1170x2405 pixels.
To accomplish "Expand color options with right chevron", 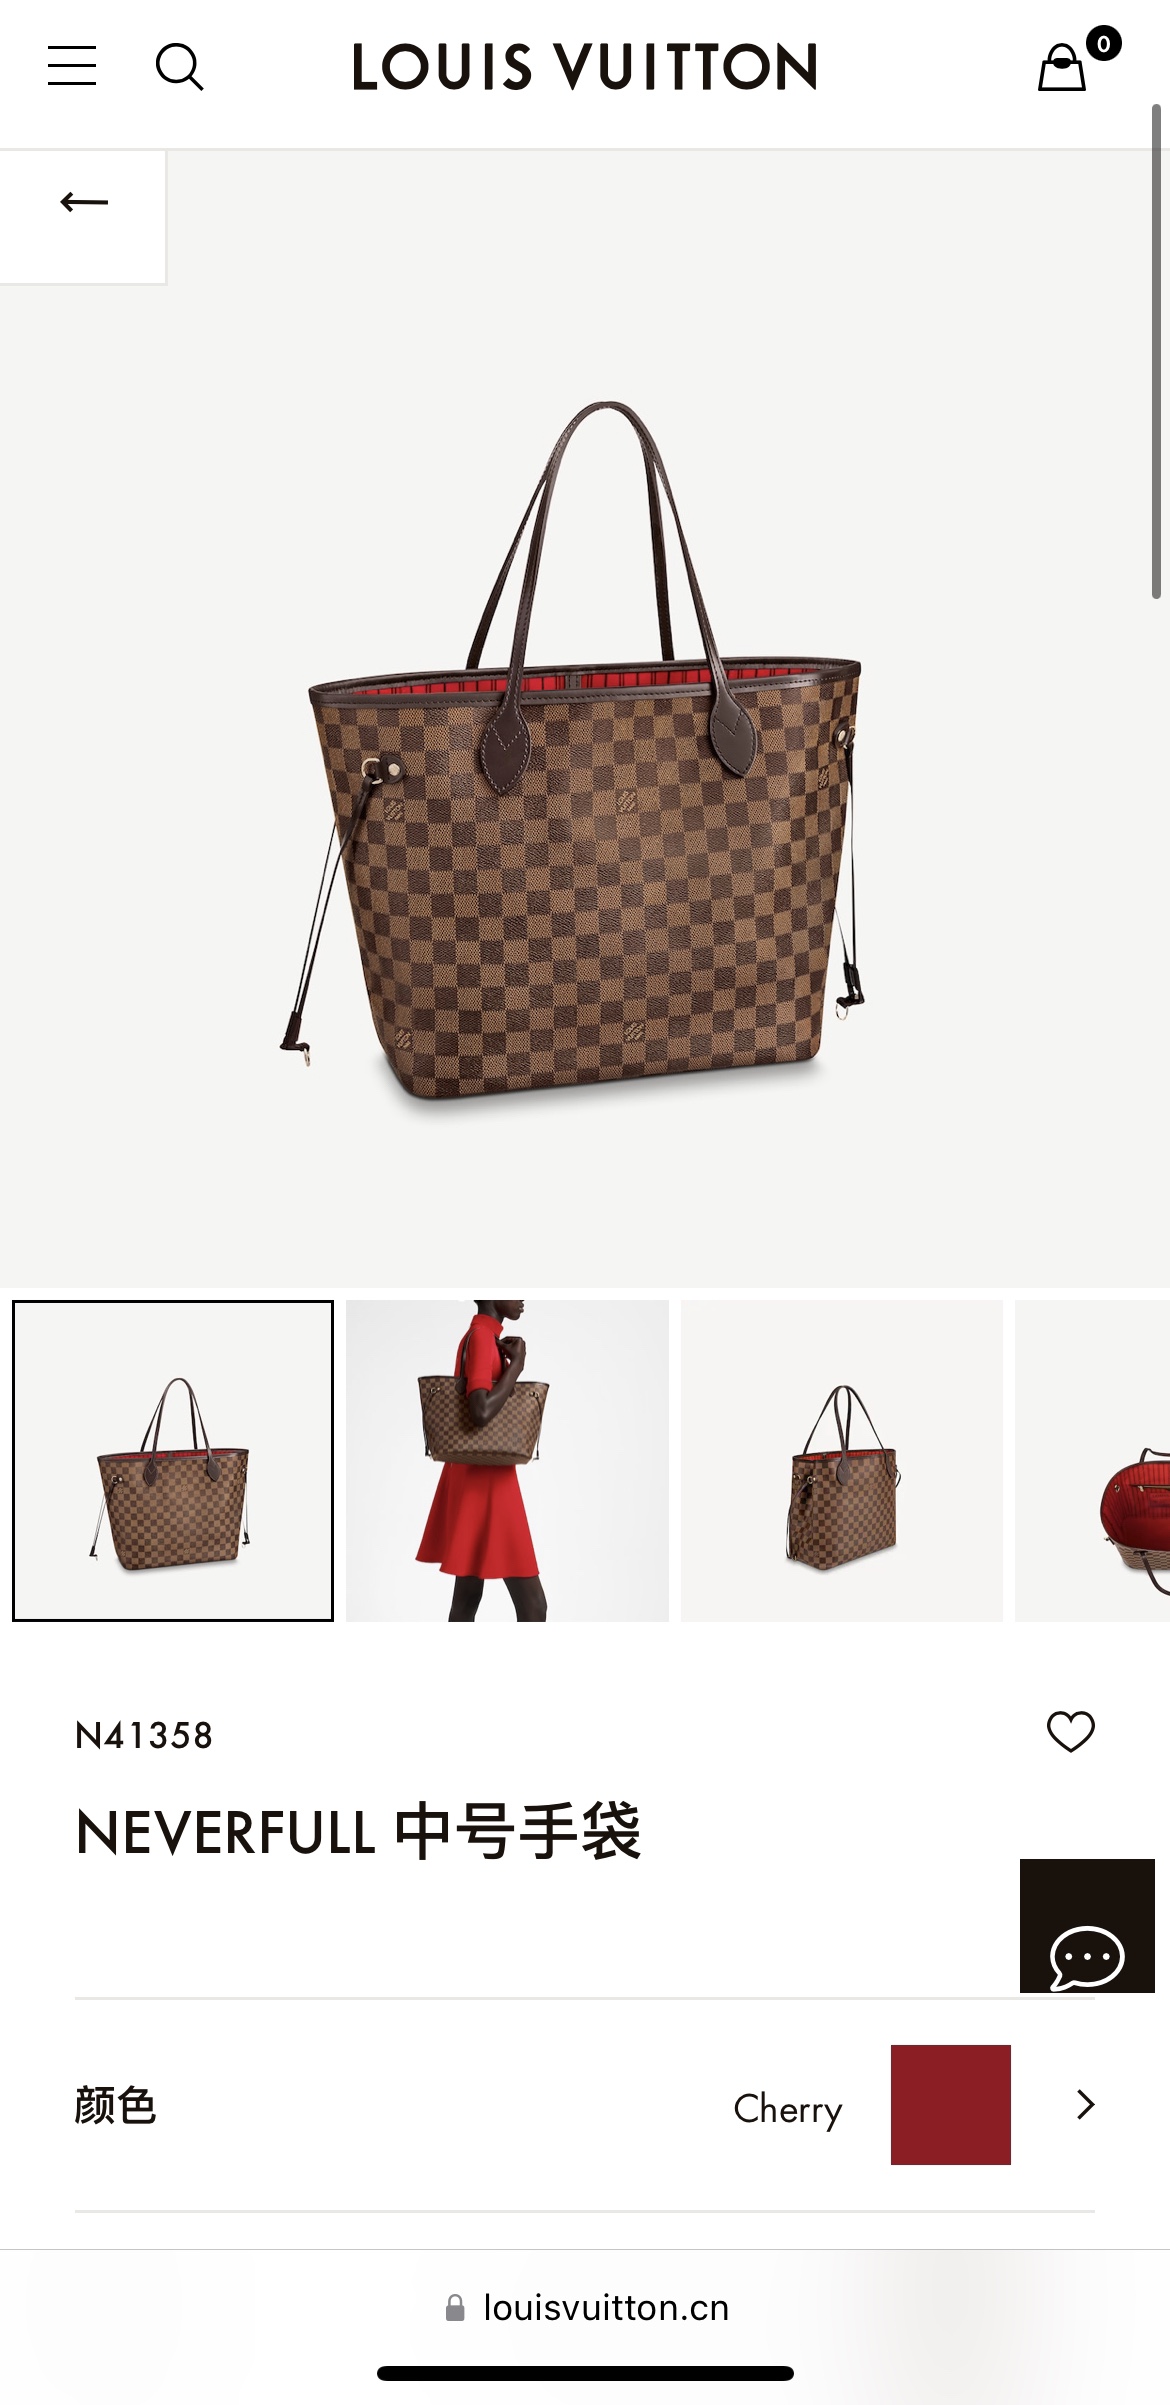I will click(1086, 2105).
